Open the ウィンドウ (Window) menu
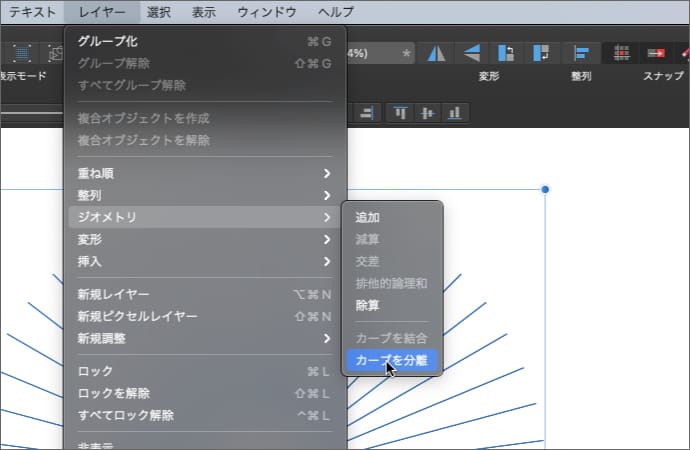The width and height of the screenshot is (690, 450). (x=266, y=12)
